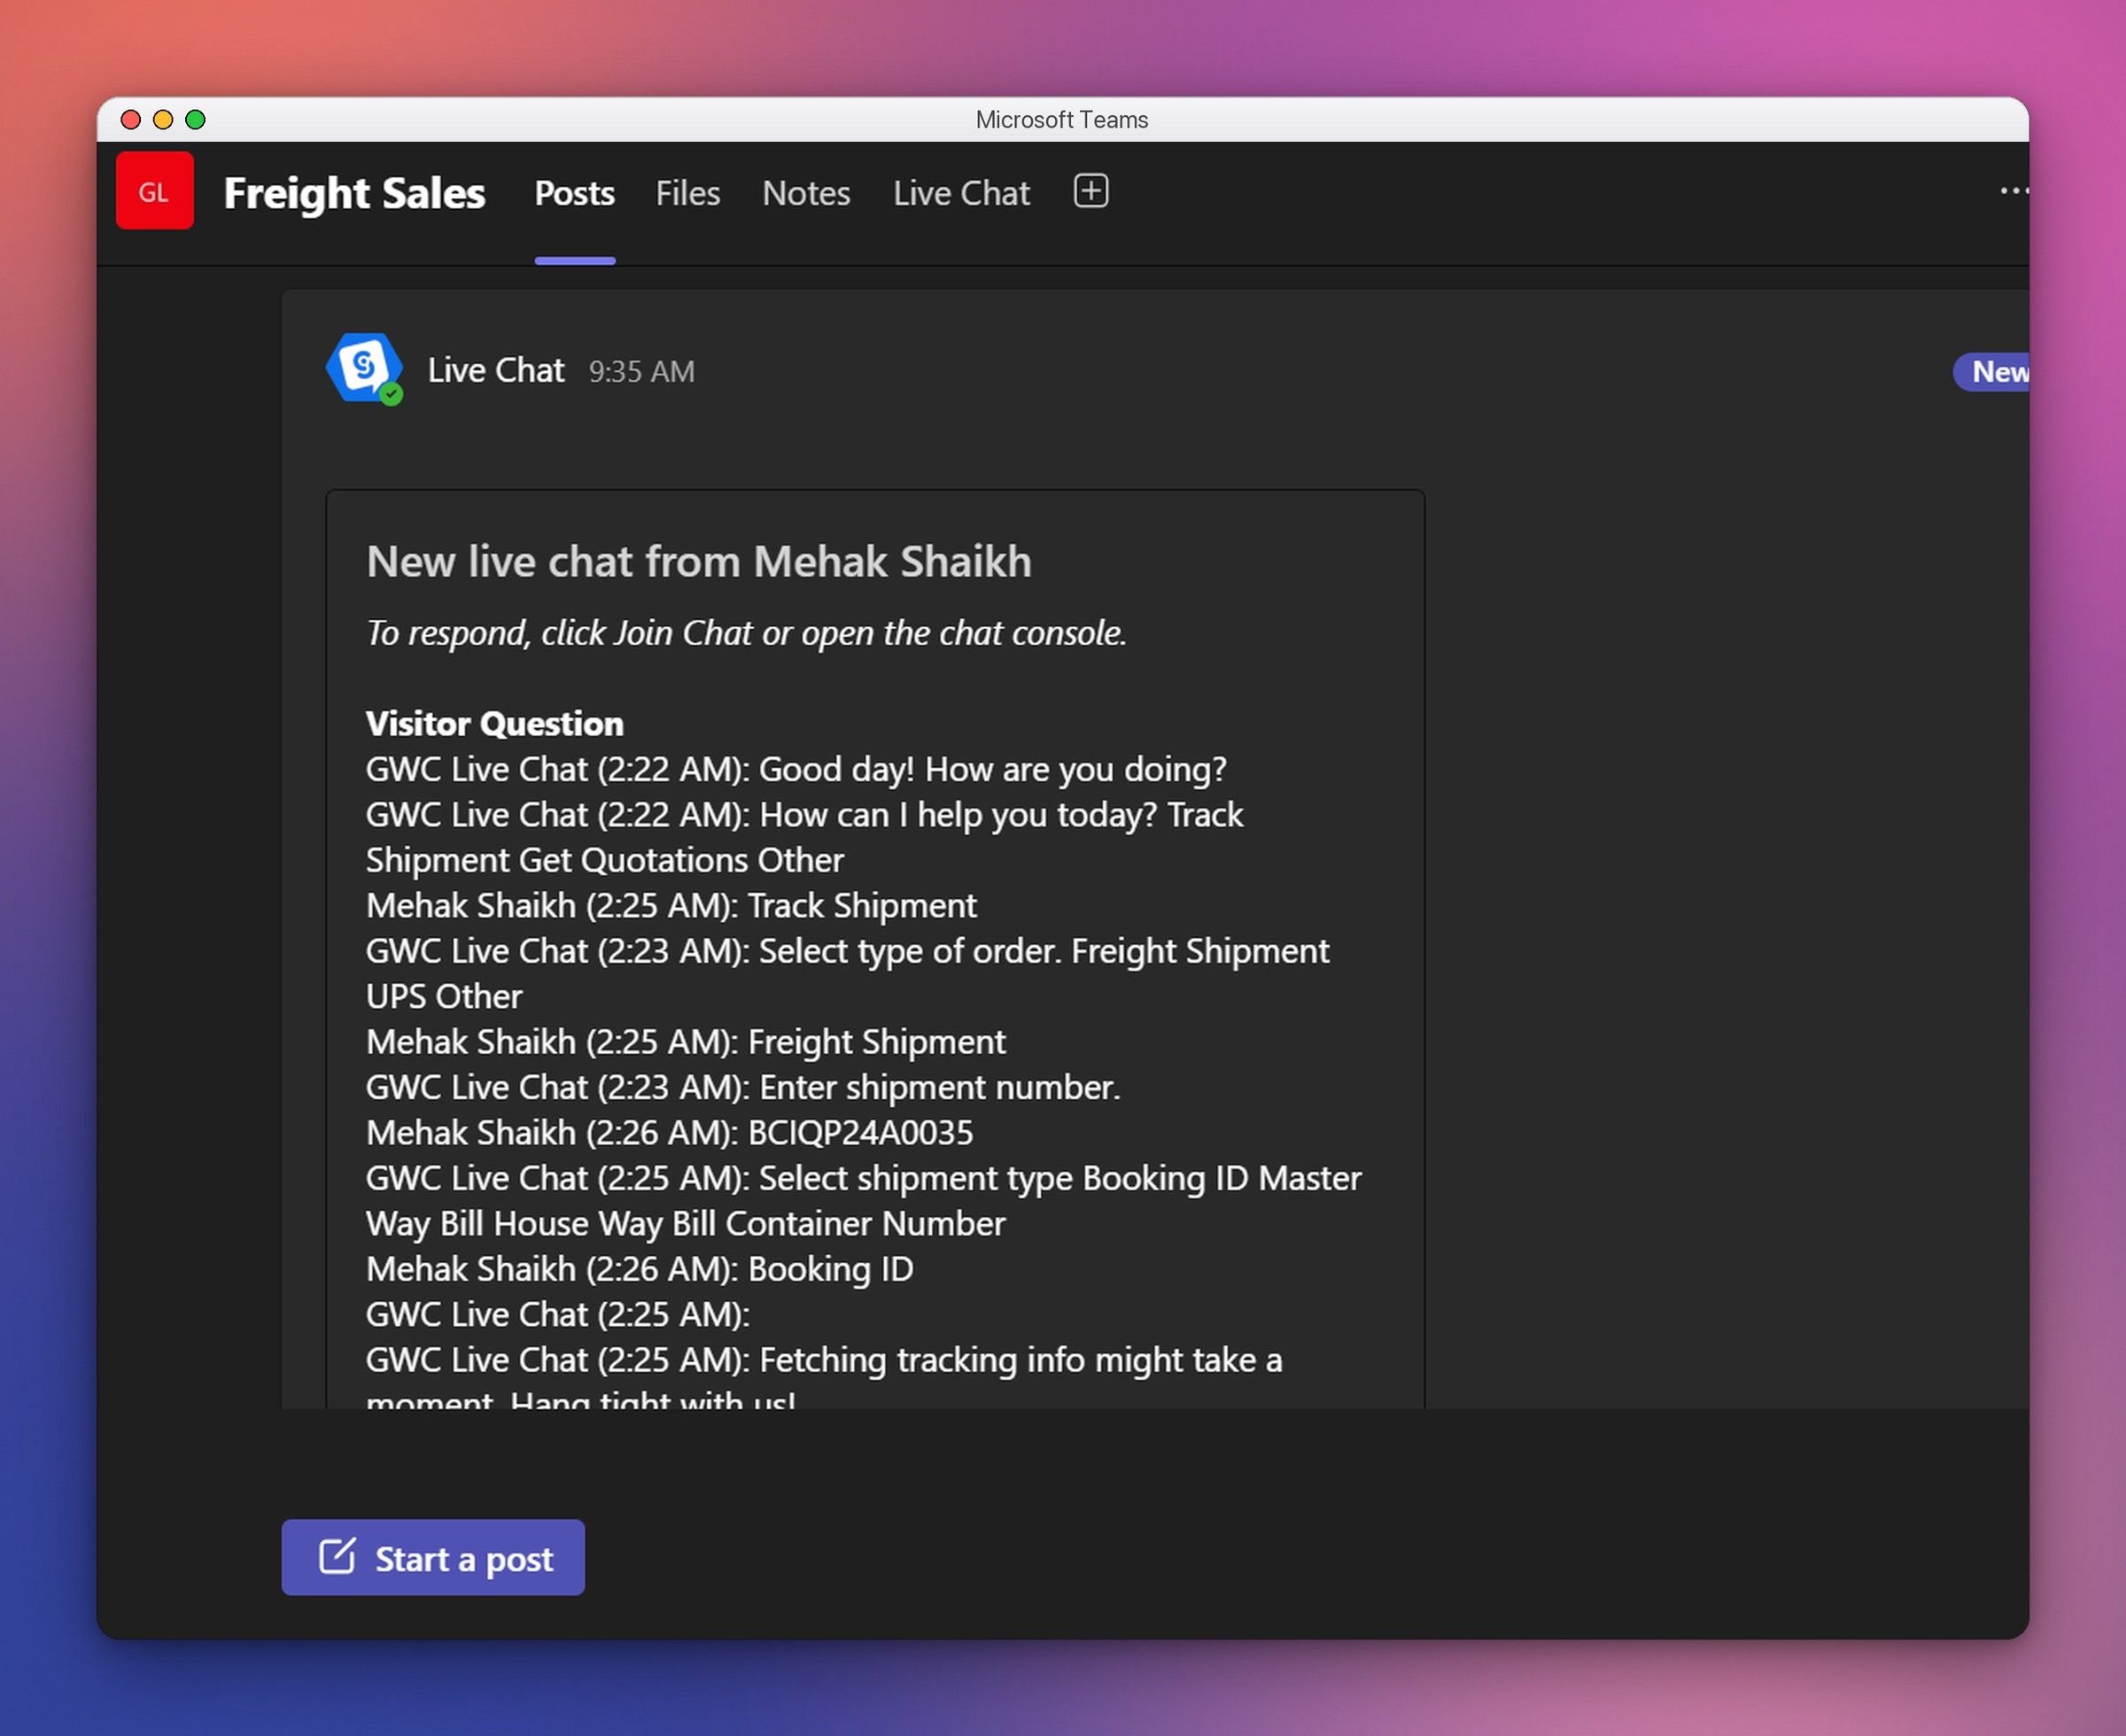Jump to New messages badge
Viewport: 2126px width, 1736px height.
[1991, 372]
